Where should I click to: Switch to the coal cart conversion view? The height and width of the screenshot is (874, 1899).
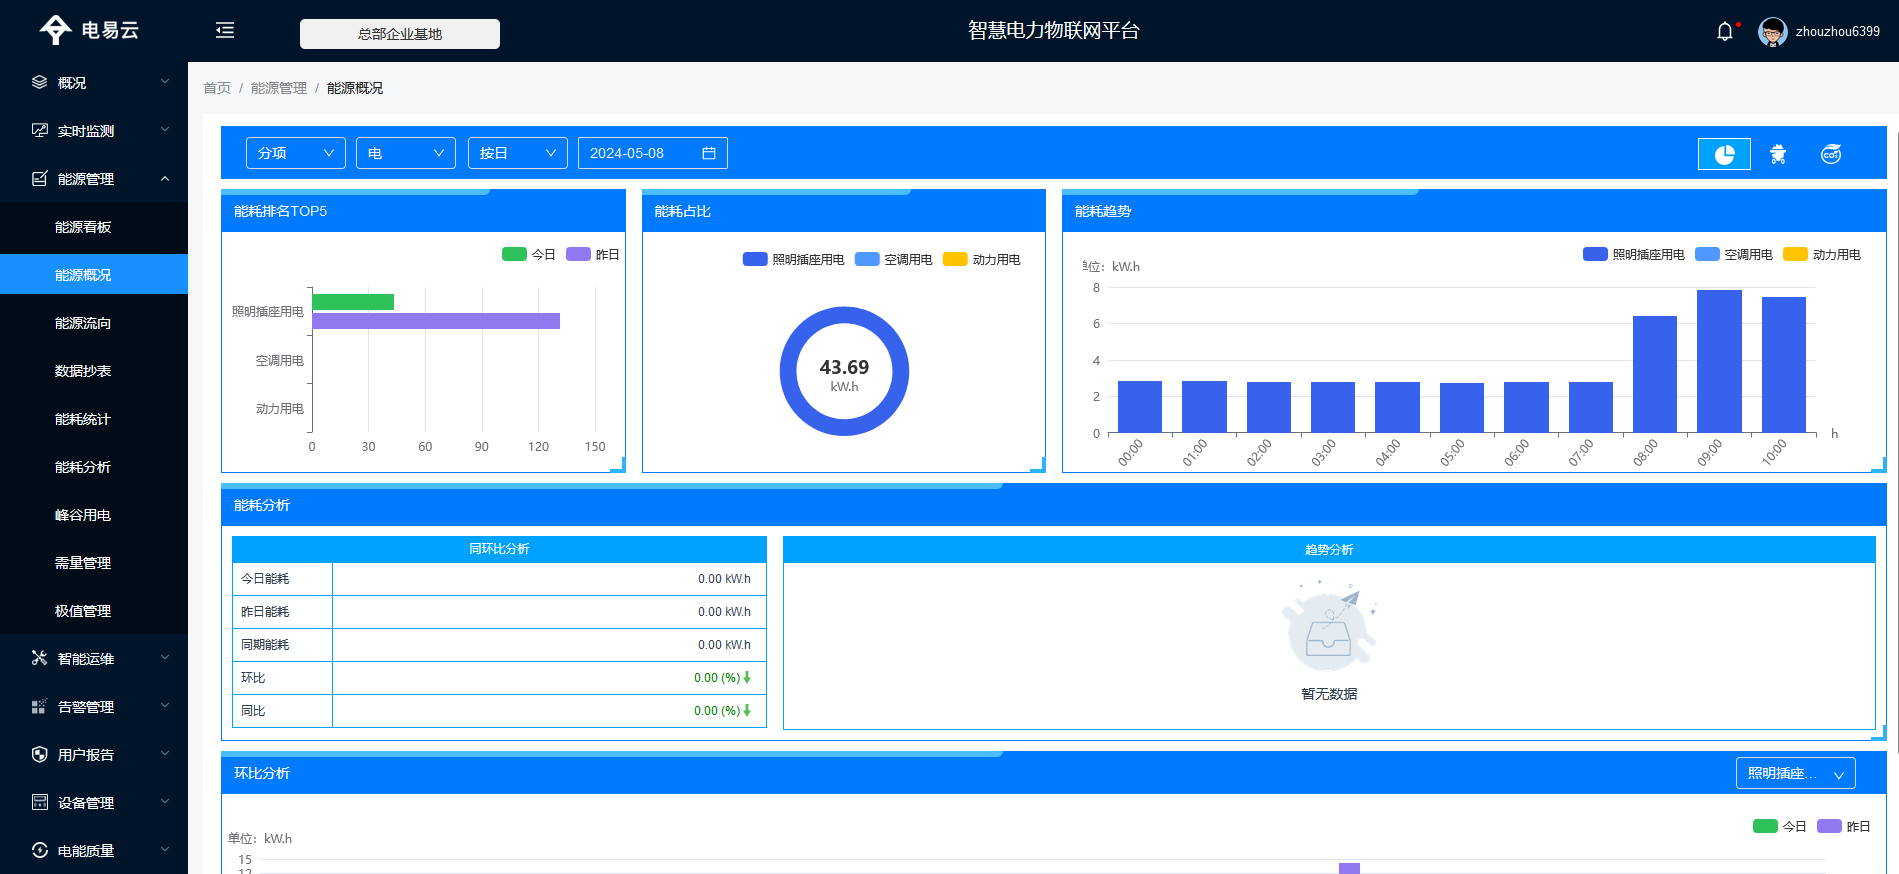pyautogui.click(x=1778, y=154)
